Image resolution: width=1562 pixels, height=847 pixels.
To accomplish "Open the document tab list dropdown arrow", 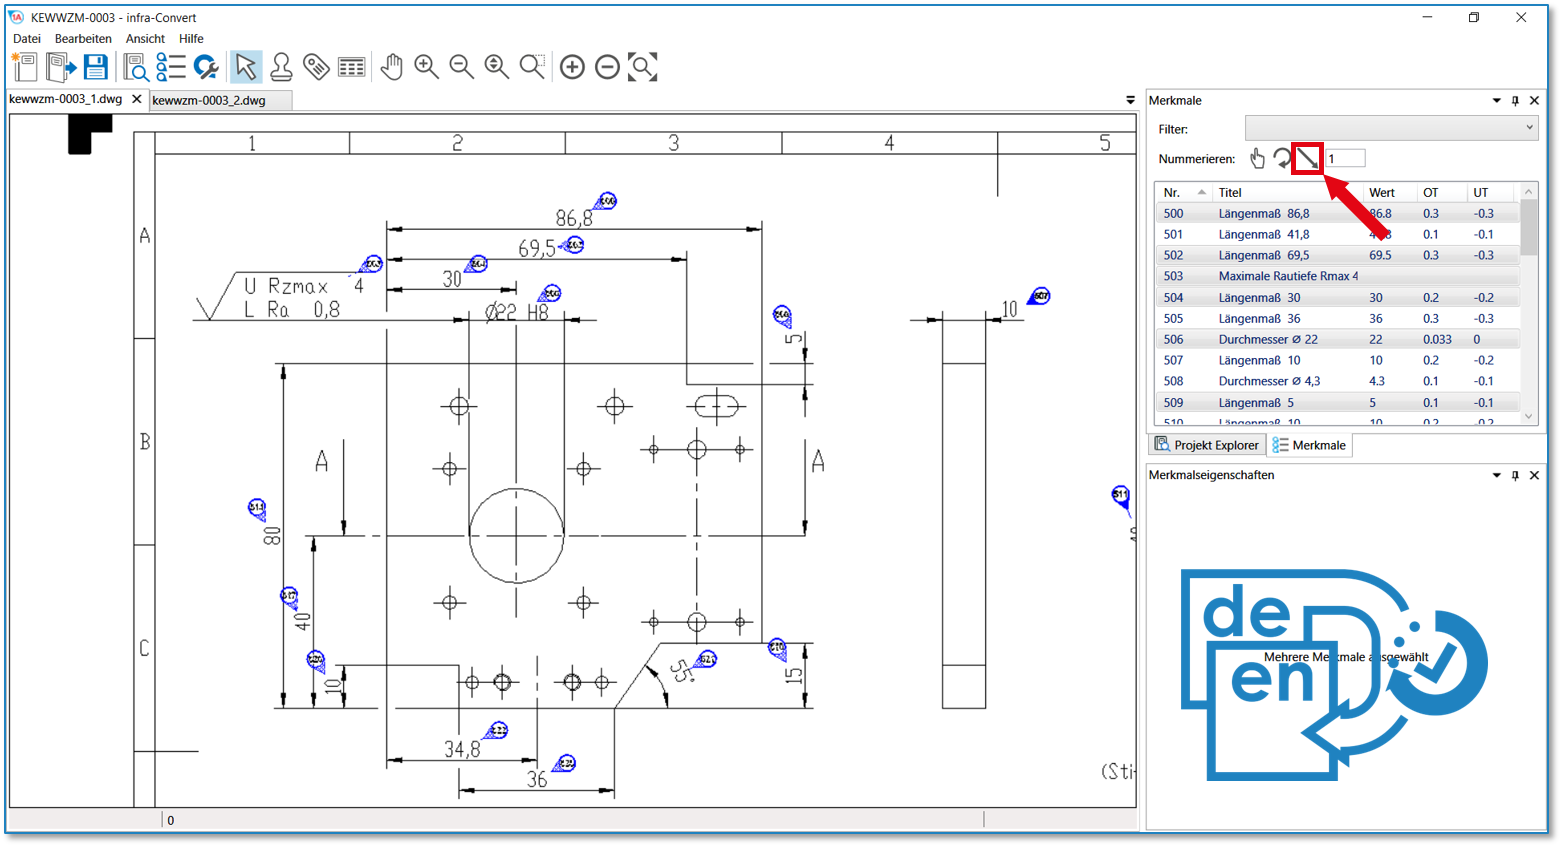I will 1130,100.
